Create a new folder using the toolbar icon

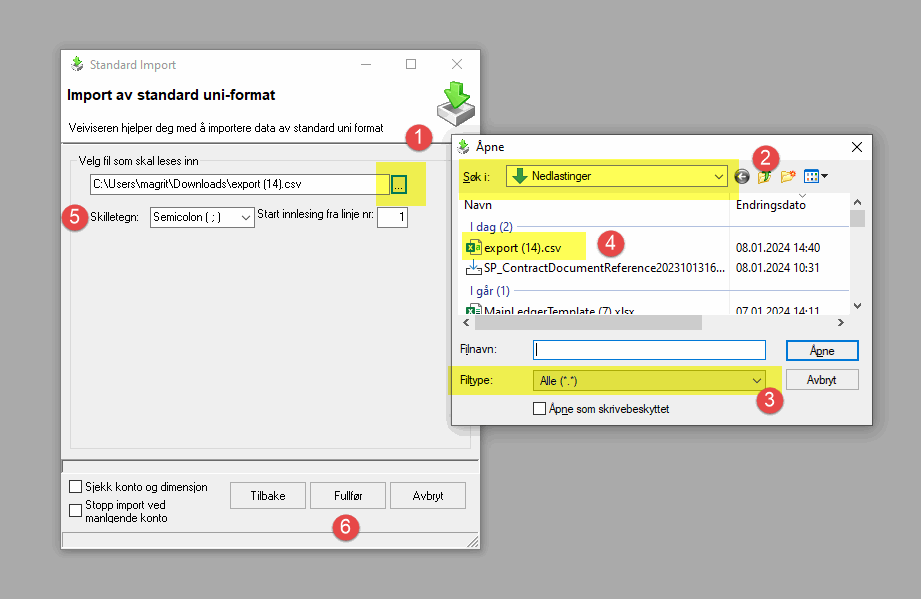tap(788, 177)
